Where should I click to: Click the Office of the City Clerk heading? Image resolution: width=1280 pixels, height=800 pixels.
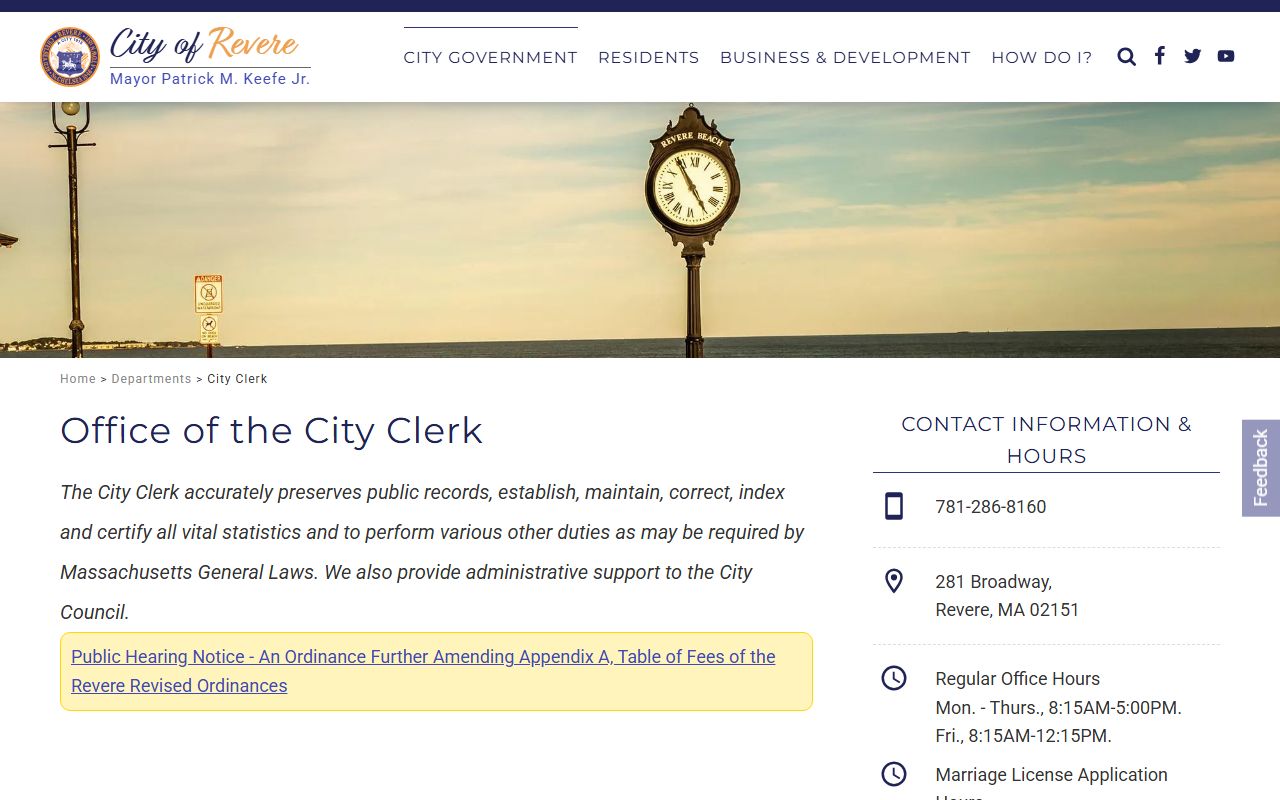tap(272, 431)
